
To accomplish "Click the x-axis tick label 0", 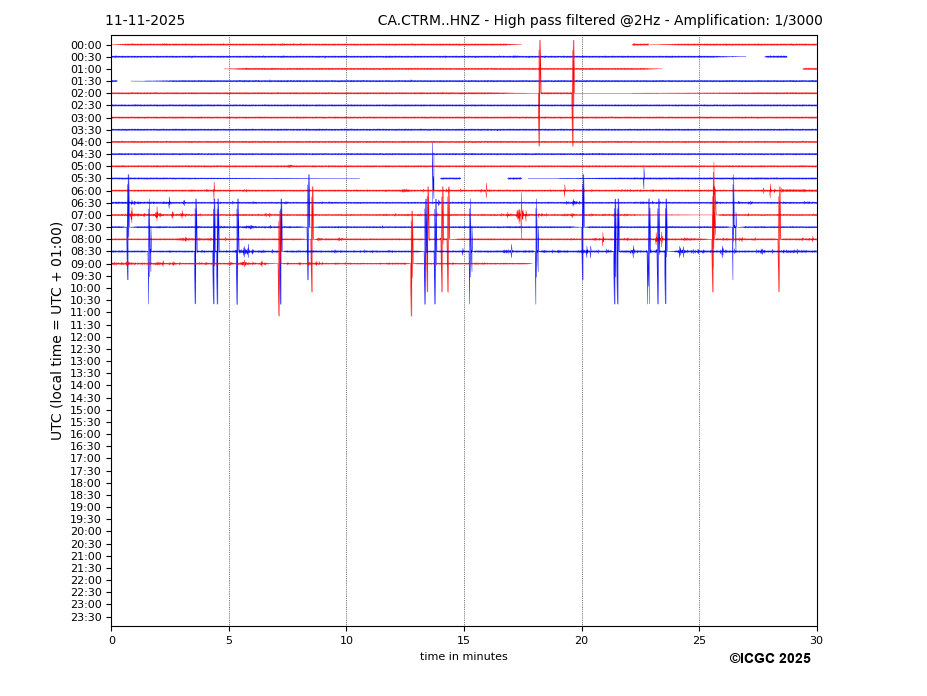I will (112, 640).
